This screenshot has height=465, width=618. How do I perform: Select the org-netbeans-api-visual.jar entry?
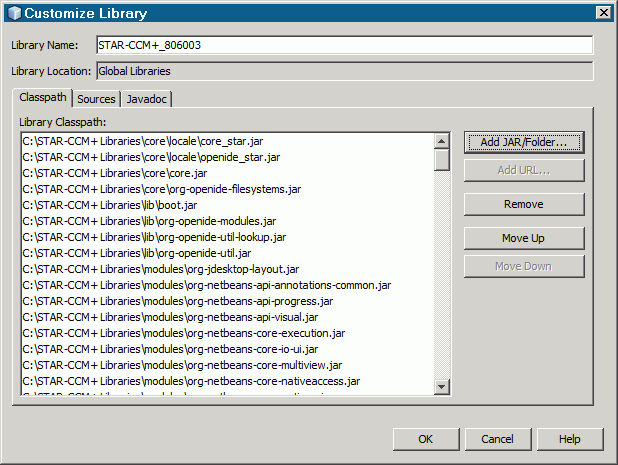click(x=228, y=317)
